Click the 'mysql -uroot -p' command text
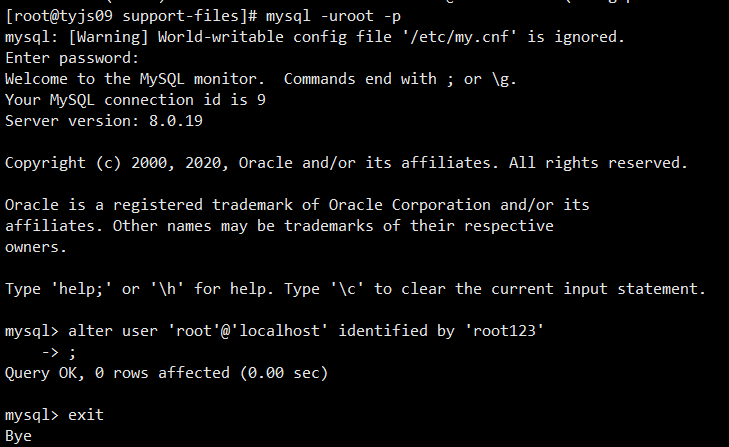The image size is (729, 447). click(x=333, y=16)
